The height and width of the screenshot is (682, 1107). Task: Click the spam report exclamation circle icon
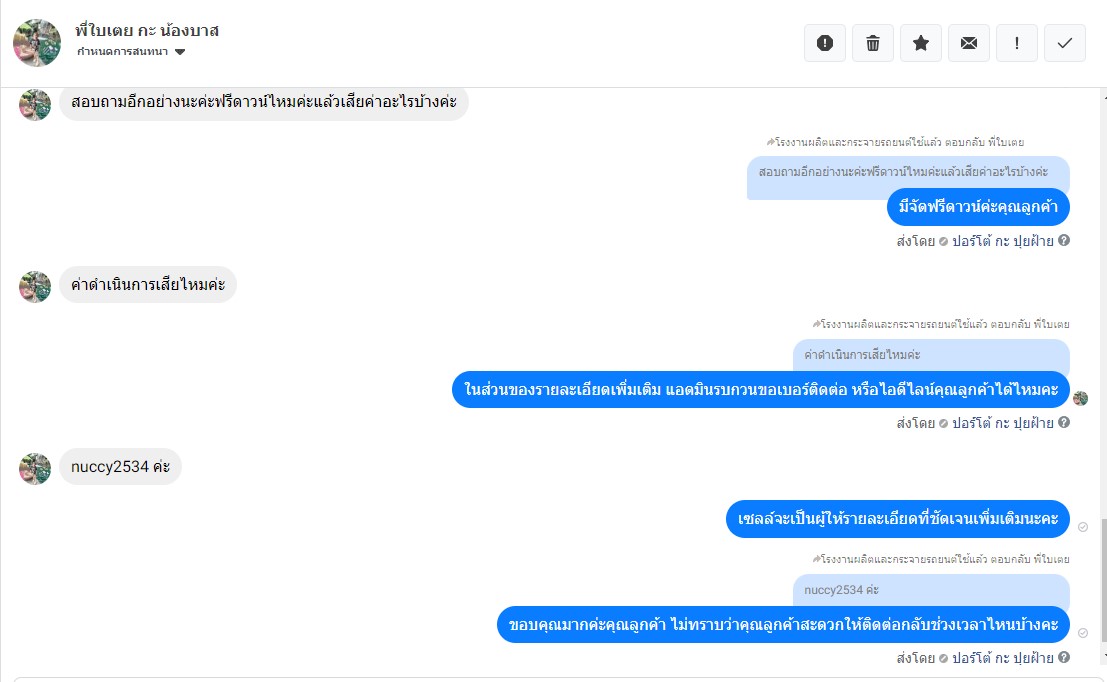point(825,43)
